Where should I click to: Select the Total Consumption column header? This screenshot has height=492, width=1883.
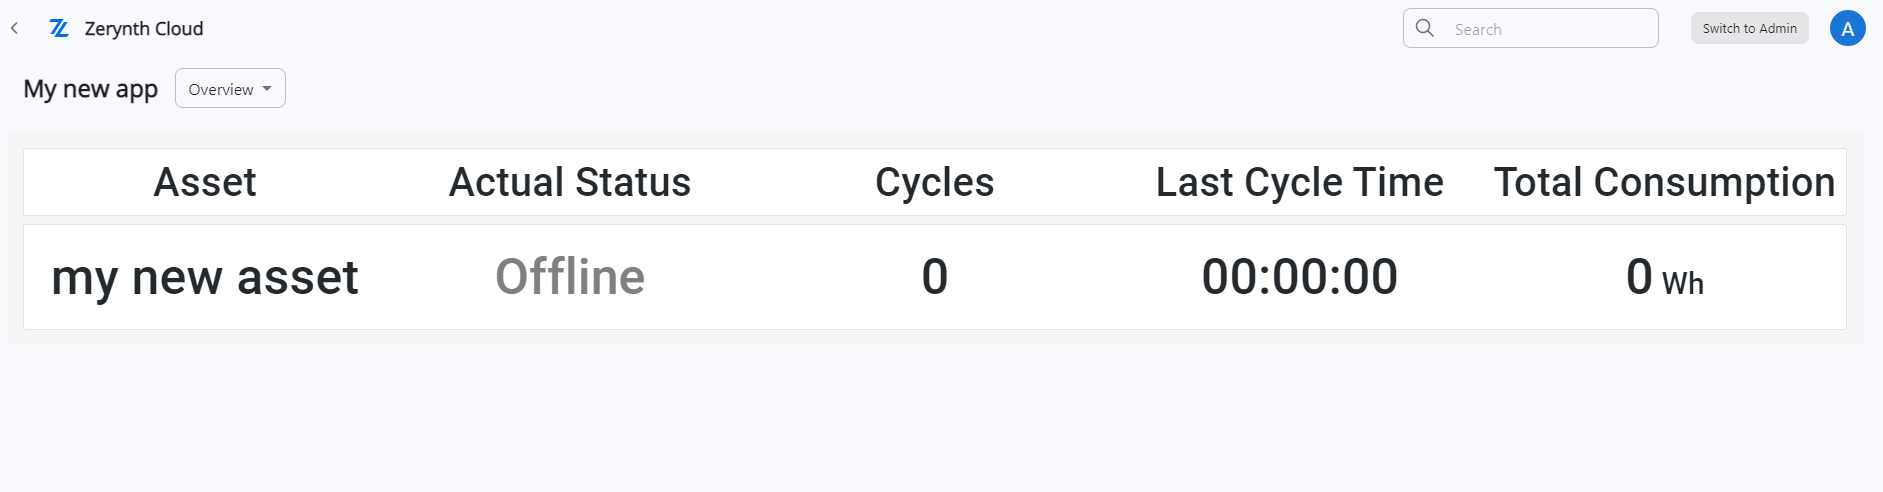[x=1665, y=182]
